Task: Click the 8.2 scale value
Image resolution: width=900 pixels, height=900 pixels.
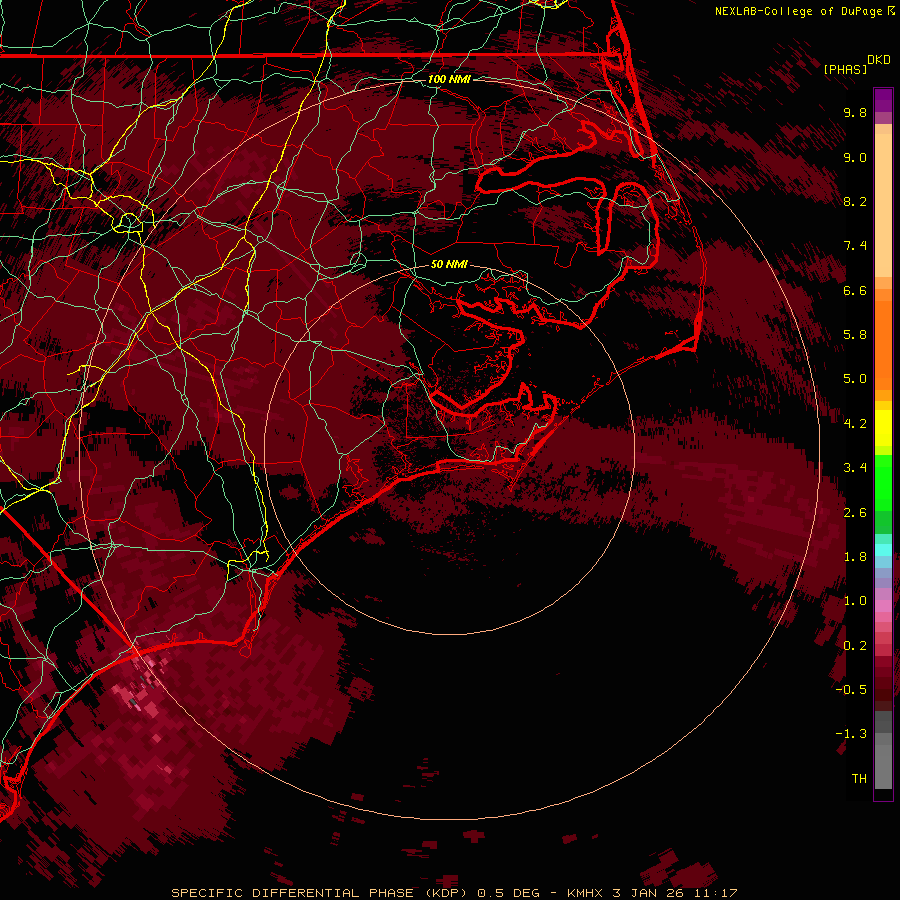Action: 855,201
